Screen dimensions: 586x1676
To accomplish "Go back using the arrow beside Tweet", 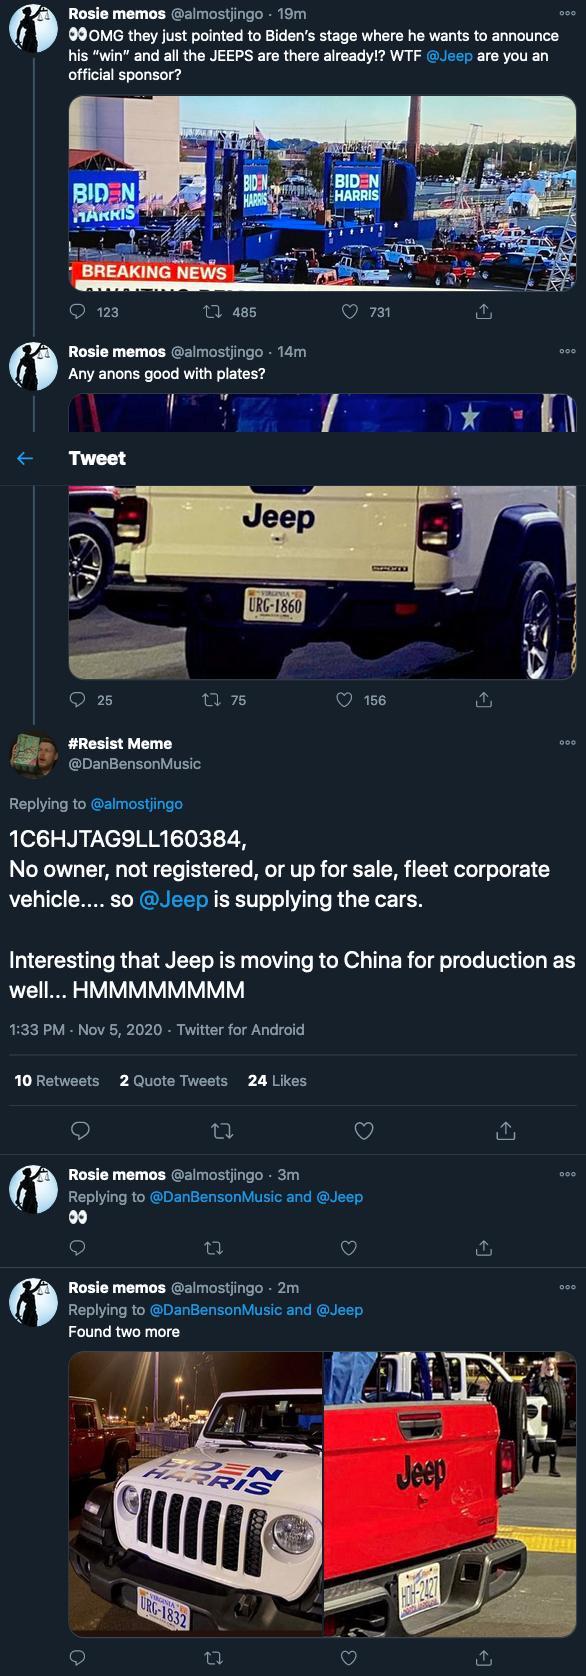I will pos(25,458).
